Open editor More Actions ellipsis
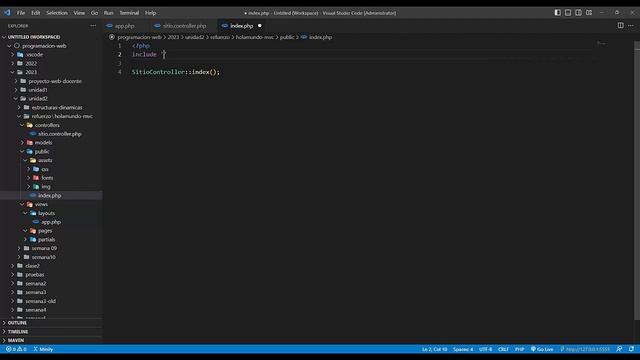 click(631, 25)
